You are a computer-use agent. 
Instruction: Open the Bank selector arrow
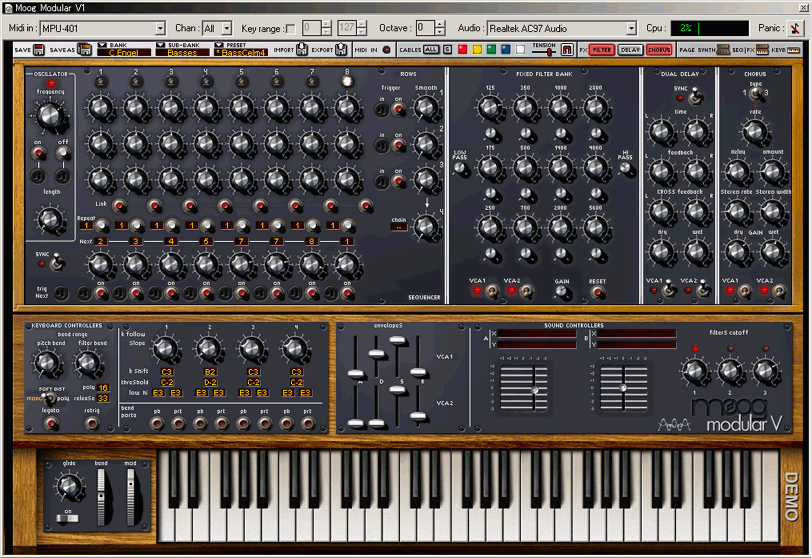[102, 45]
